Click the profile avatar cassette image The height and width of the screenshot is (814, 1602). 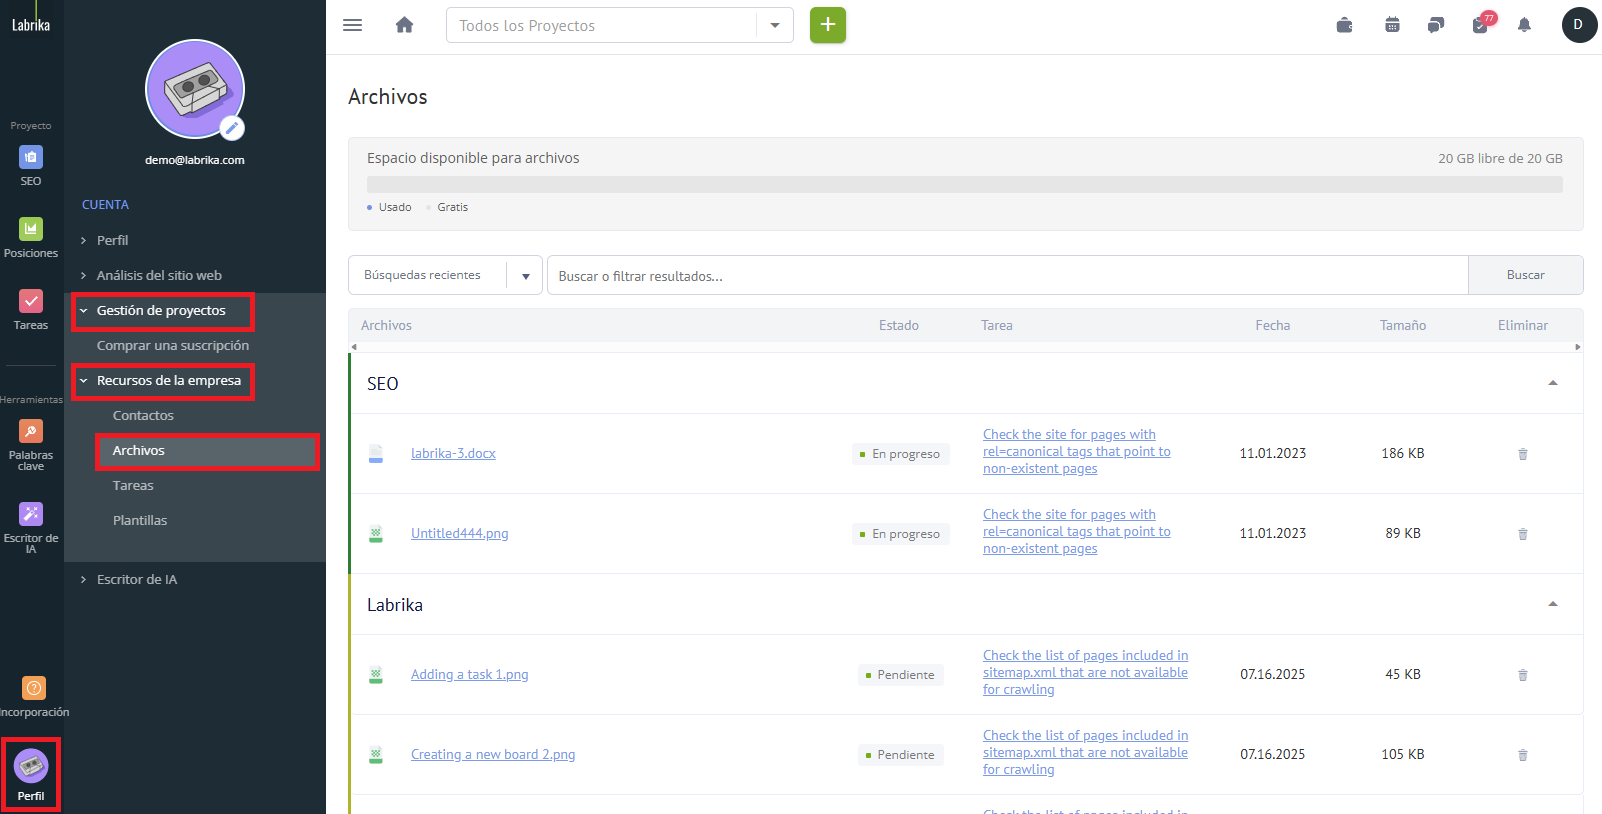(195, 89)
